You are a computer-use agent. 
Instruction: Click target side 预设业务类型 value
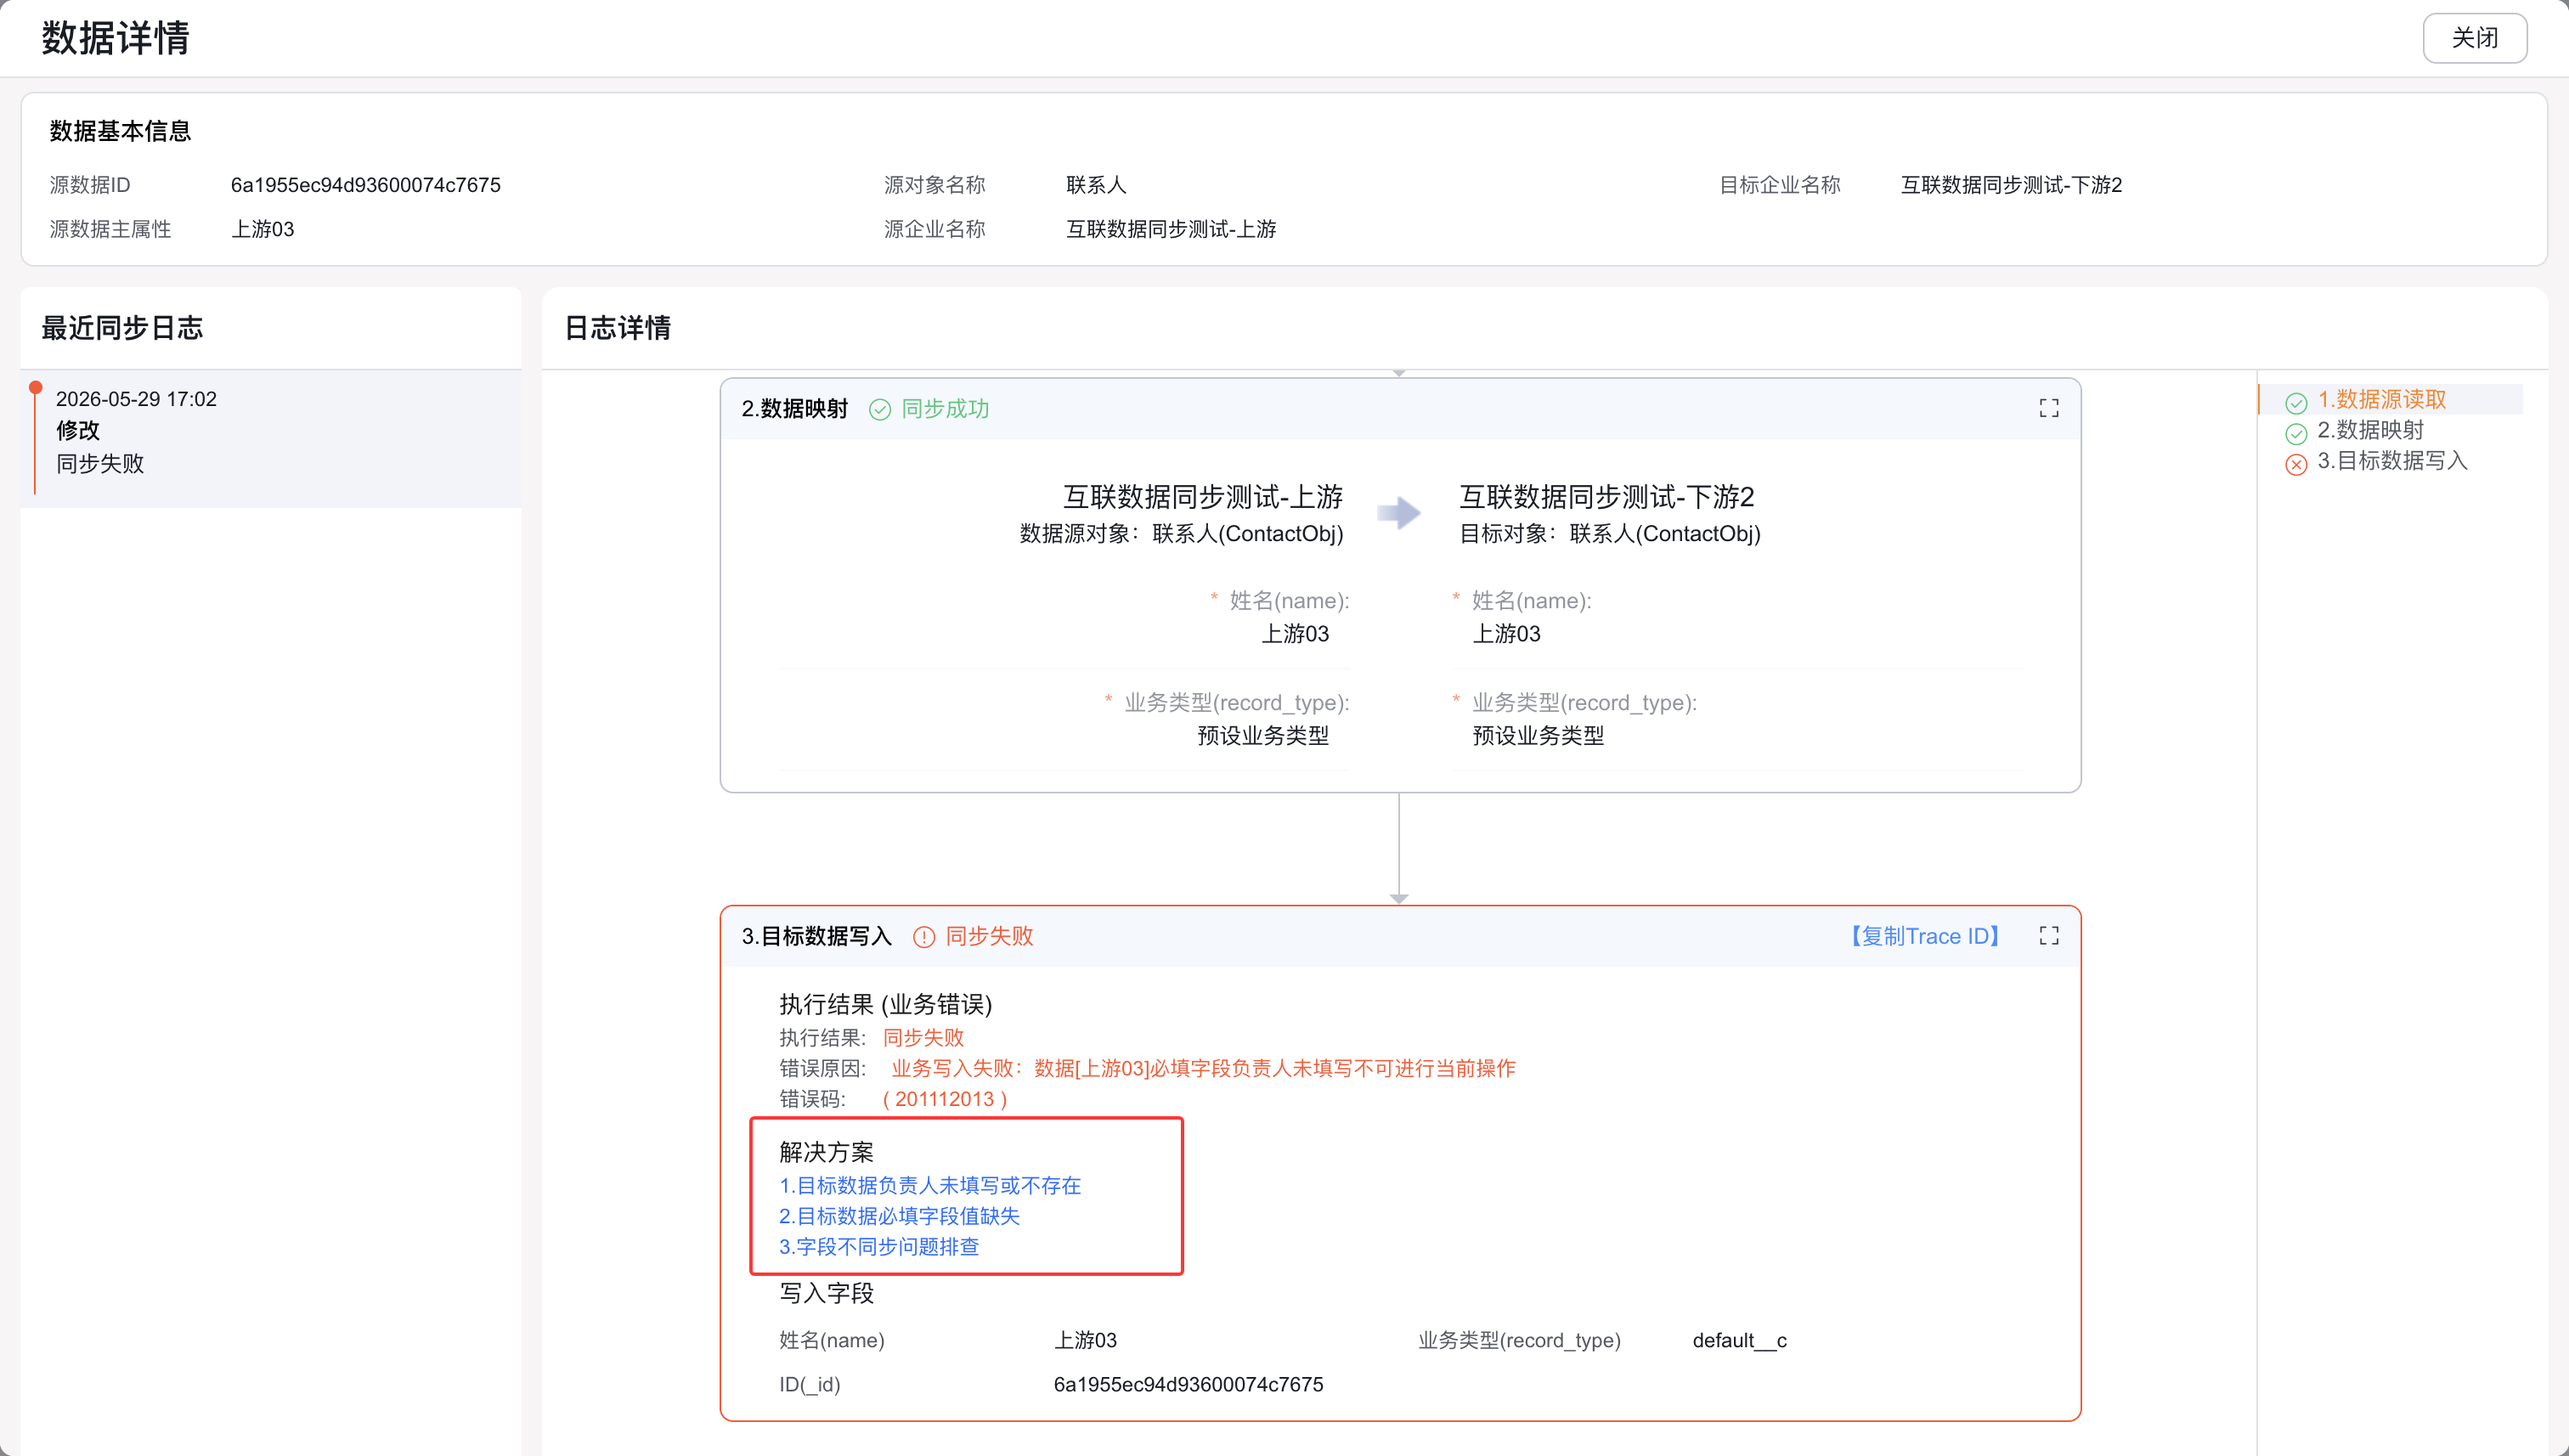click(x=1537, y=736)
